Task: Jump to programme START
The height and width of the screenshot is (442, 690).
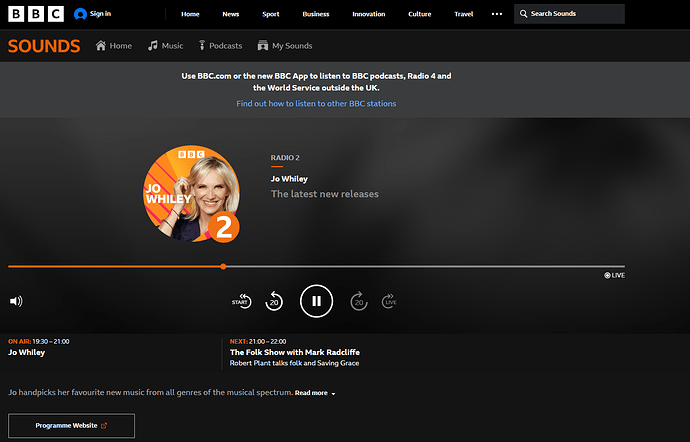Action: (x=242, y=302)
